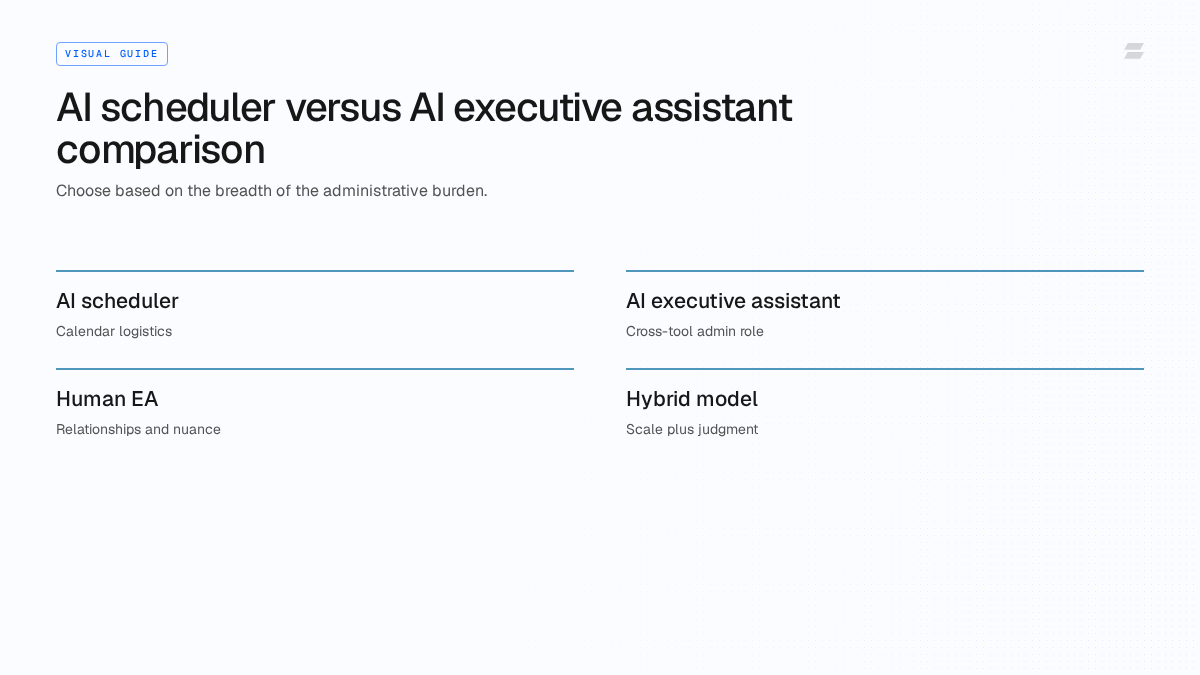
Task: Click the VISUAL GUIDE badge
Action: [112, 54]
